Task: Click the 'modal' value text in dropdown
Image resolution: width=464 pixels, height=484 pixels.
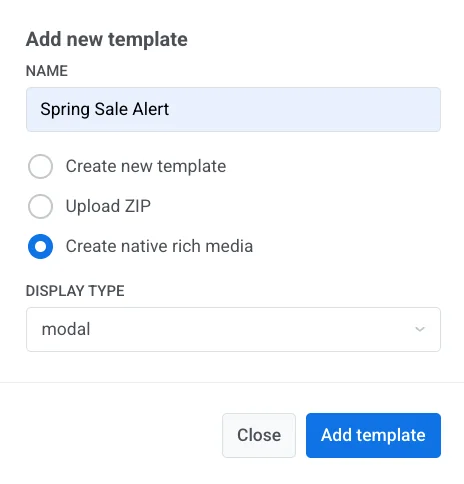Action: pyautogui.click(x=66, y=329)
